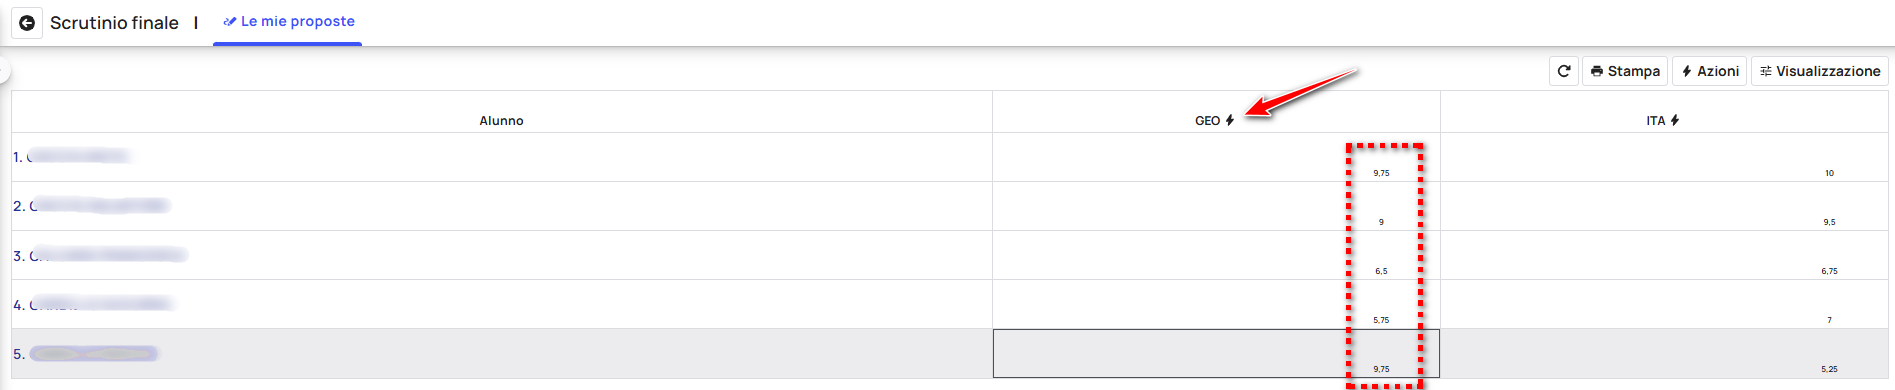Screen dimensions: 1895x390
Task: Open the Stampa print button
Action: coord(1625,71)
